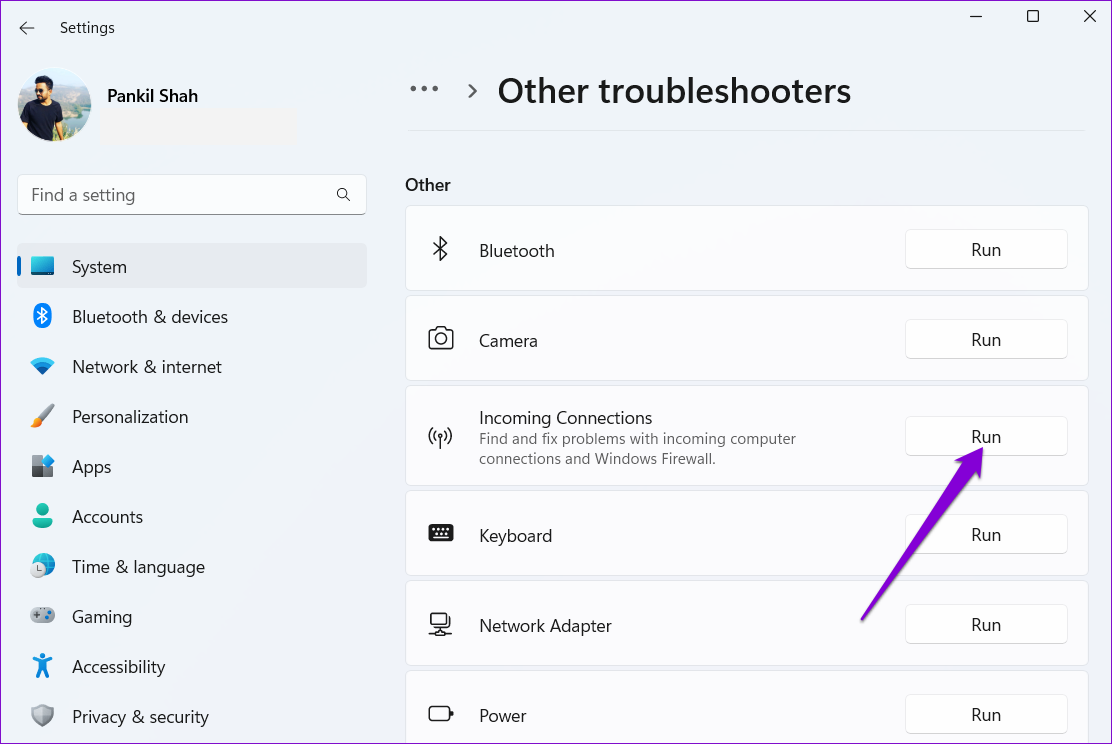
Task: Run the Keyboard troubleshooter
Action: (986, 534)
